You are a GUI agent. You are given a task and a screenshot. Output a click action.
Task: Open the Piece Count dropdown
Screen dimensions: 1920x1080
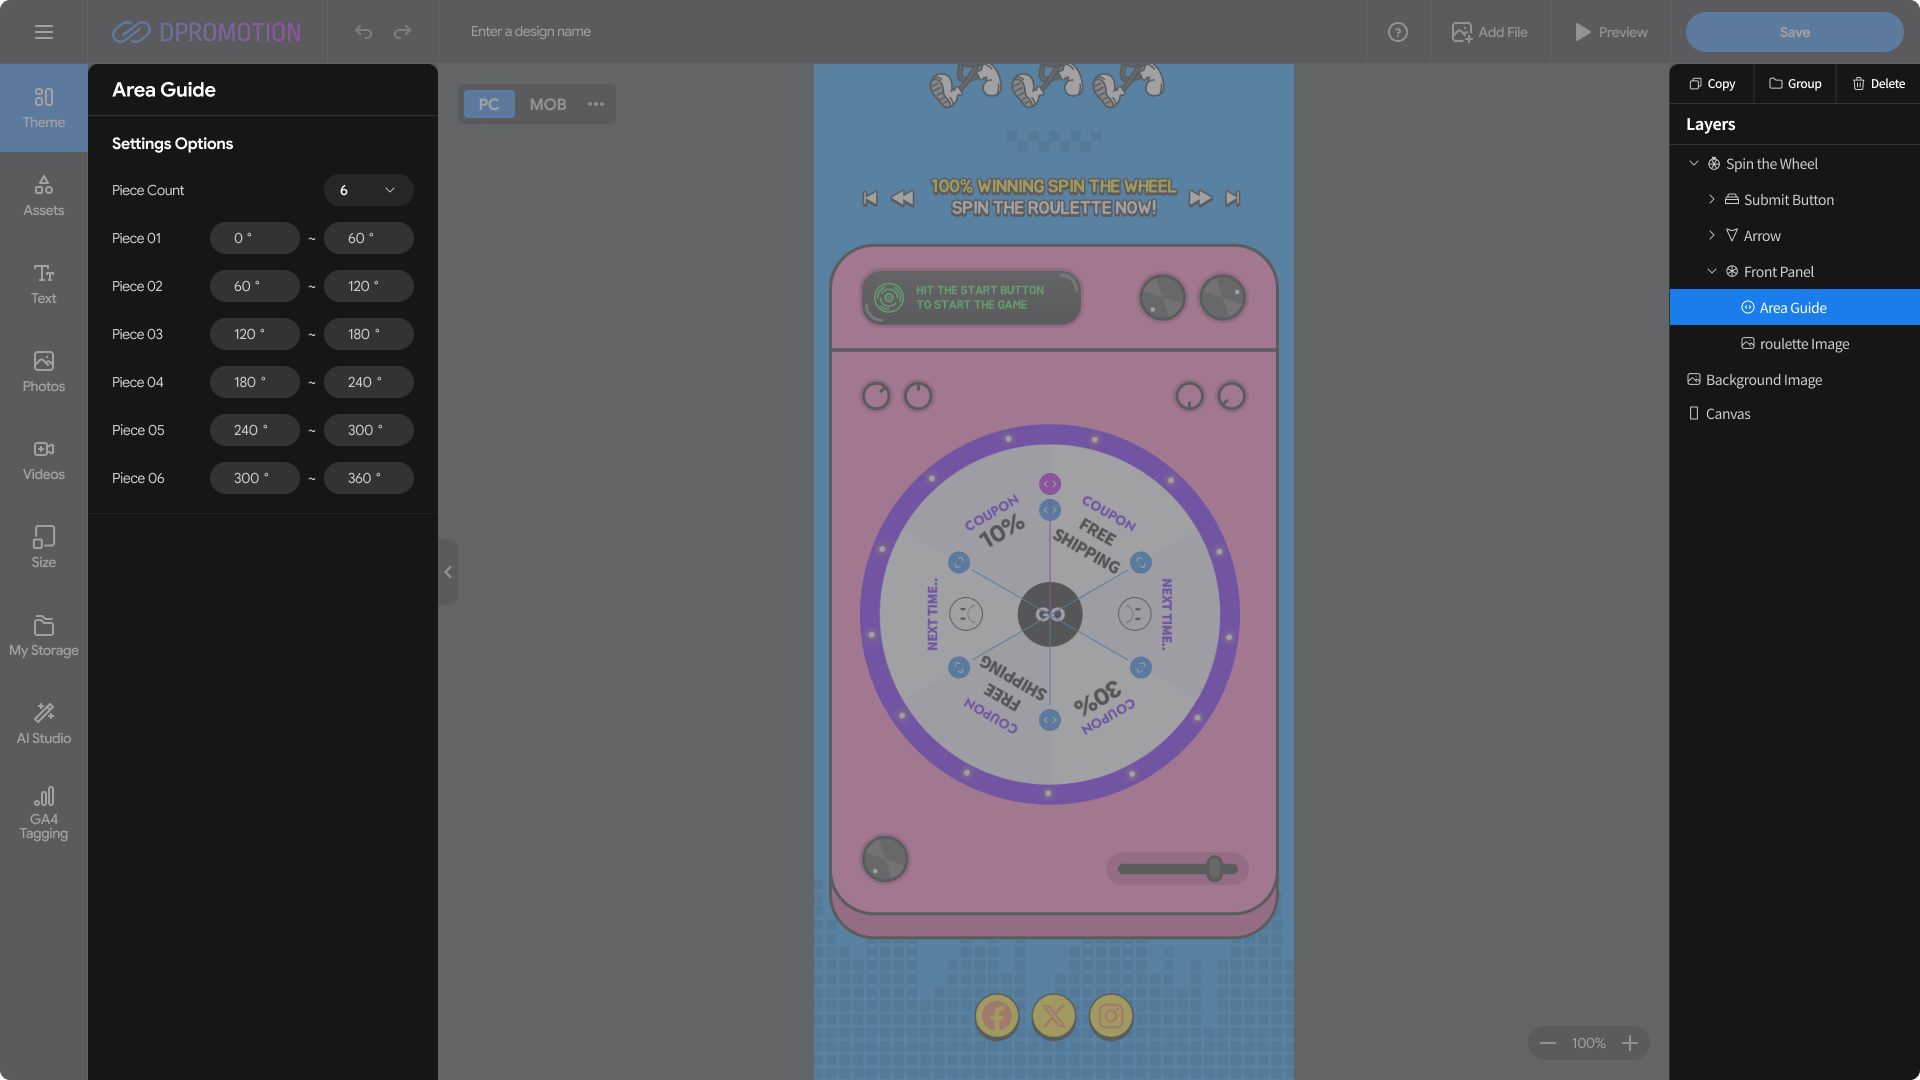368,190
